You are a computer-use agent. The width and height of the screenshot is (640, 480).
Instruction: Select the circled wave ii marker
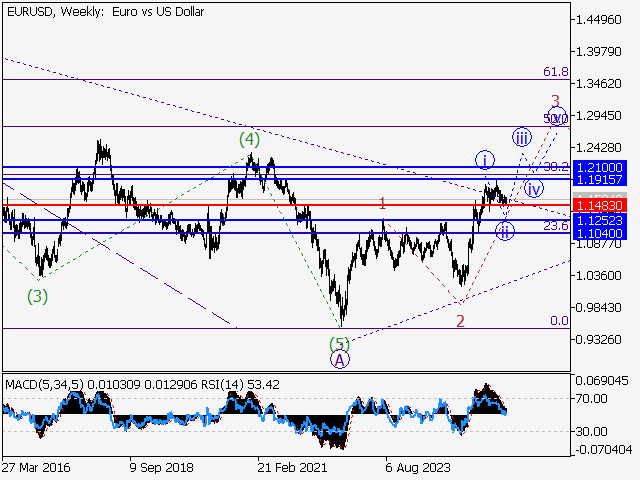[x=506, y=231]
